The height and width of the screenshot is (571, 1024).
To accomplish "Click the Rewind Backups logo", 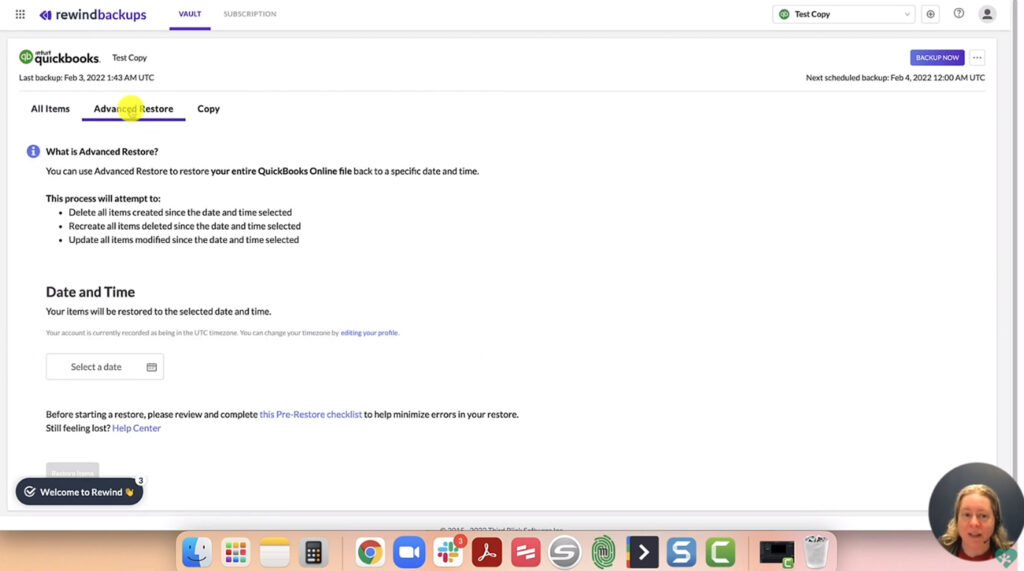I will pos(92,15).
